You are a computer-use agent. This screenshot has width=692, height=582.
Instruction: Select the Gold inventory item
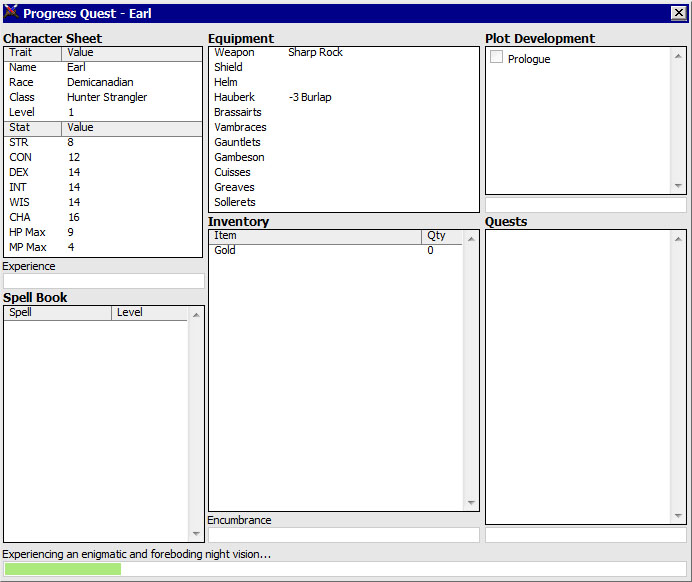(x=336, y=251)
